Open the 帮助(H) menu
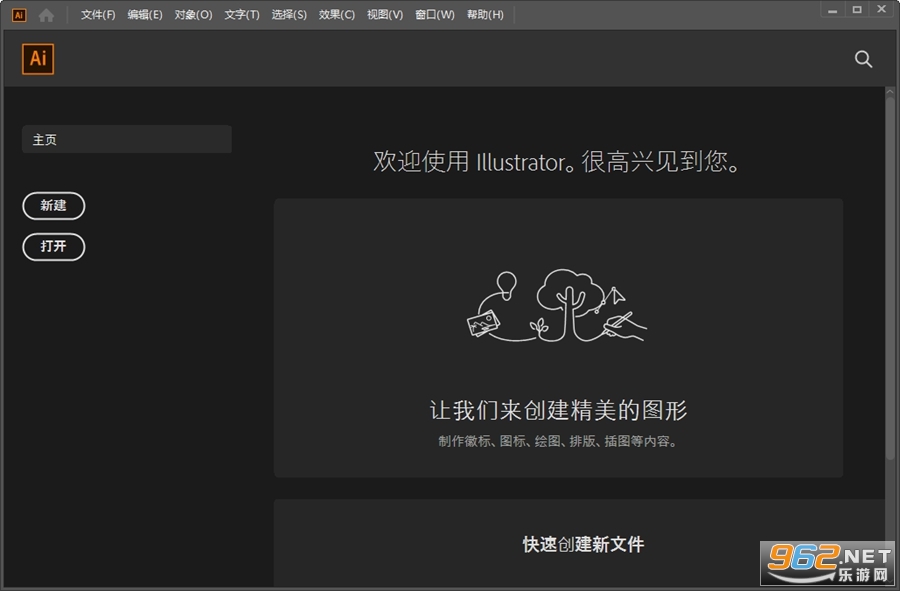 pos(485,15)
